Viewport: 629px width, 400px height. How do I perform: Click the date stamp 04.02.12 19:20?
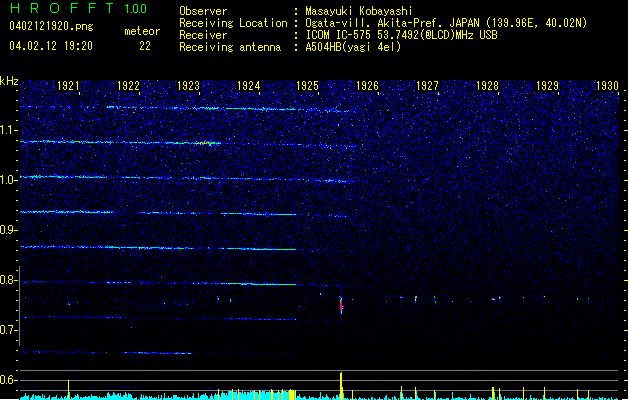coord(51,46)
